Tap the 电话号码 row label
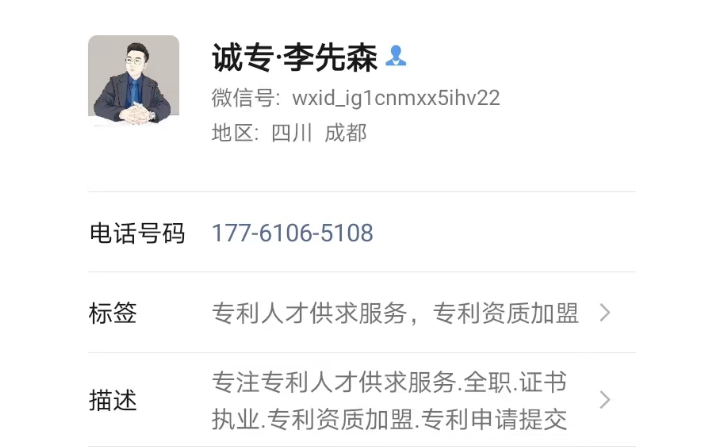This screenshot has height=448, width=710. click(137, 233)
